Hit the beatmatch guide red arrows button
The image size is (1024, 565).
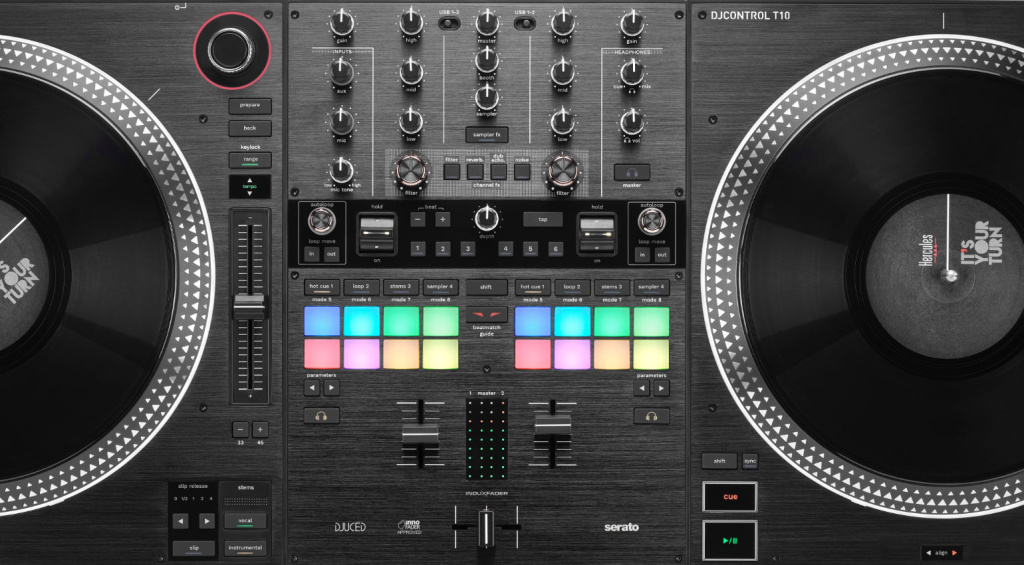click(487, 314)
